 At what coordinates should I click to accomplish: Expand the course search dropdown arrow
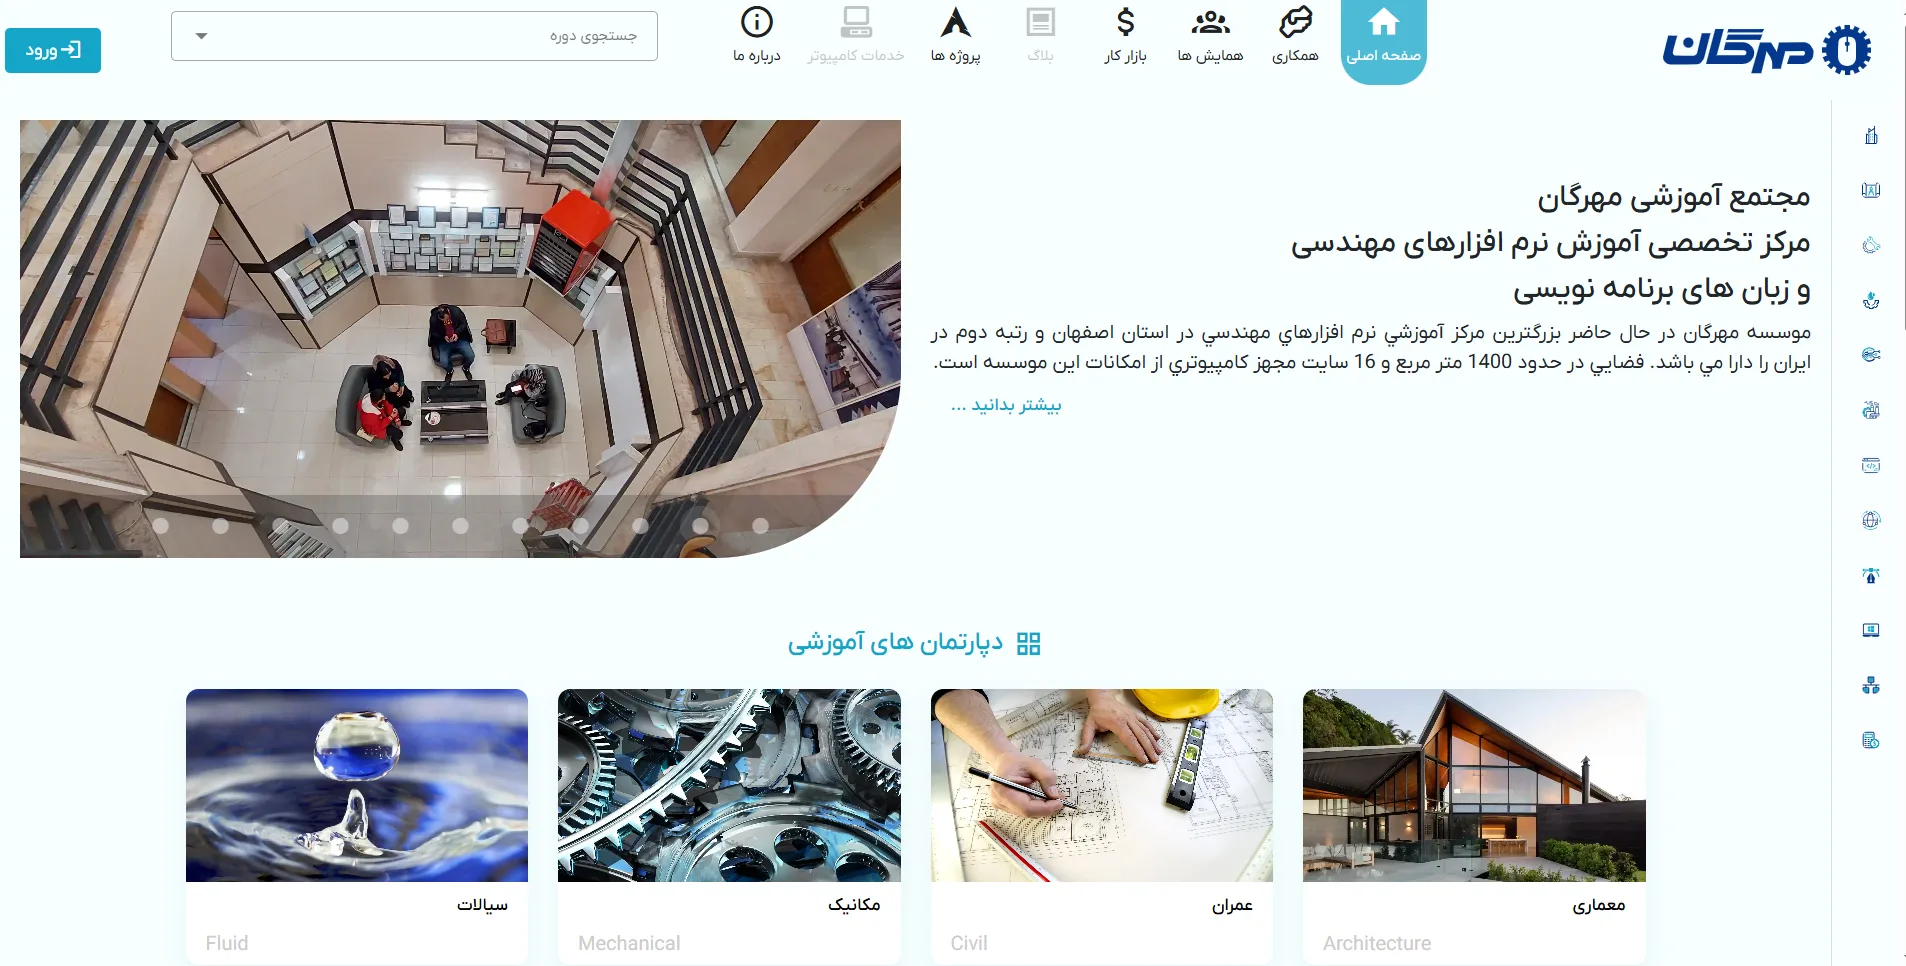(x=201, y=36)
